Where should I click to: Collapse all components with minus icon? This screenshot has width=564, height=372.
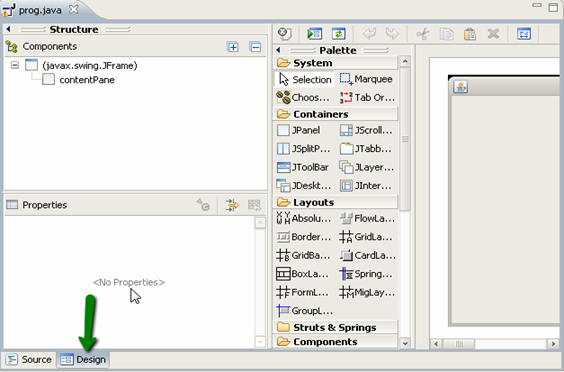tap(255, 47)
